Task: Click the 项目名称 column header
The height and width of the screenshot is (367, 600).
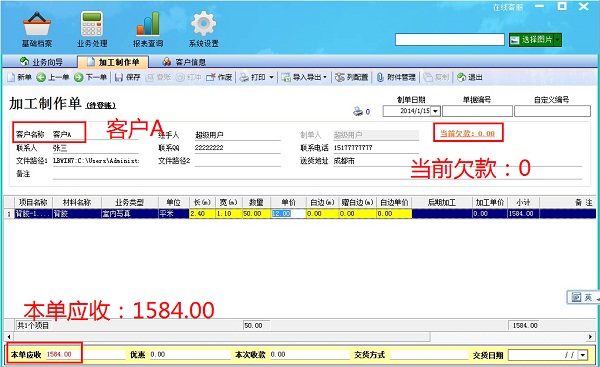Action: (x=33, y=202)
